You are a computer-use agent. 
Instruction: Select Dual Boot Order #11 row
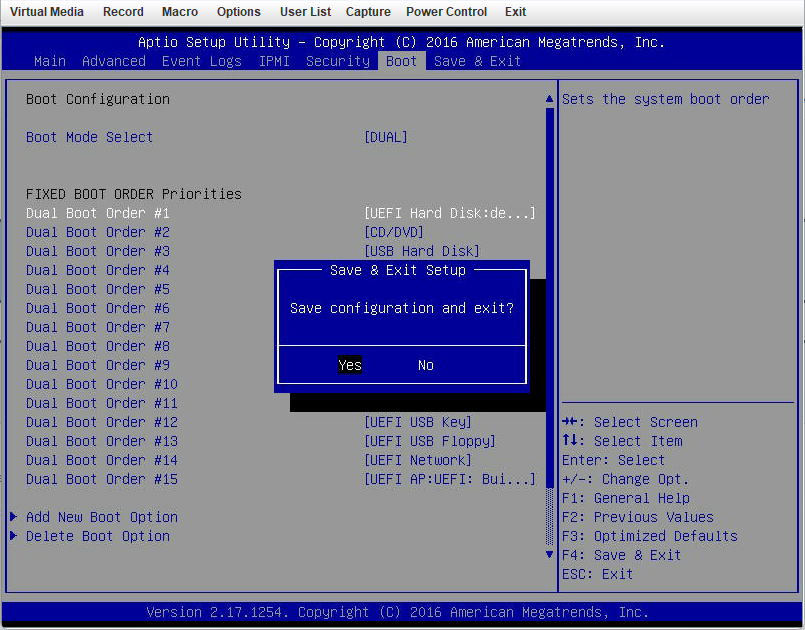click(102, 403)
